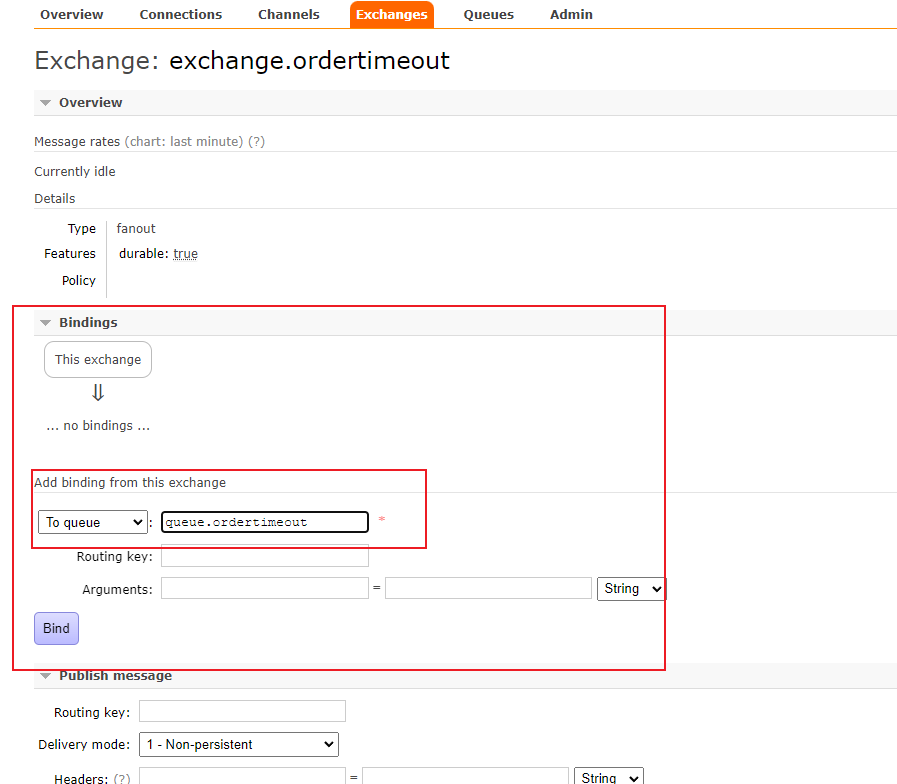Viewport: 897px width, 784px height.
Task: Click the Bind button
Action: (x=56, y=628)
